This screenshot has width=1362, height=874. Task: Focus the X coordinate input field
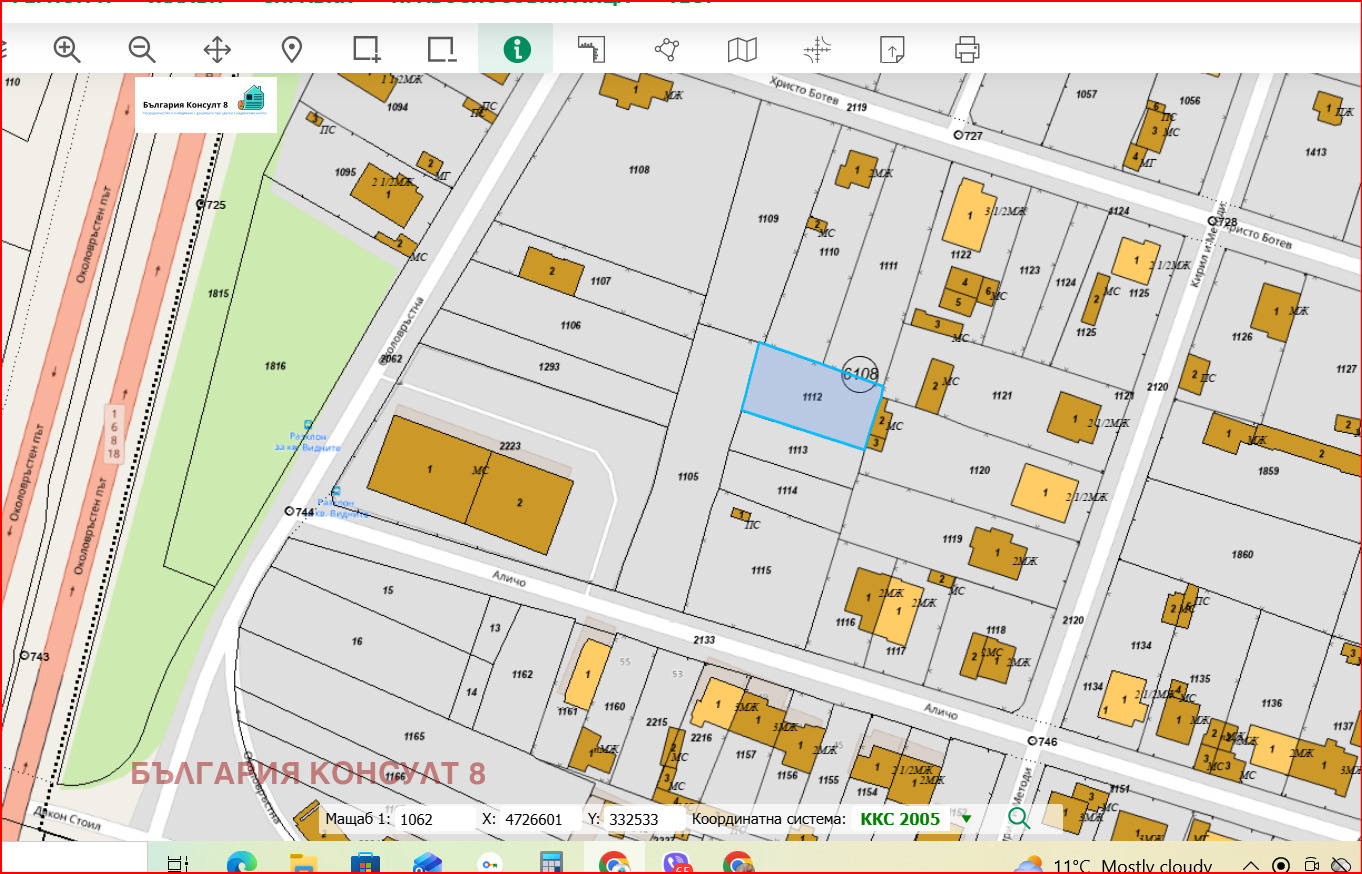538,820
